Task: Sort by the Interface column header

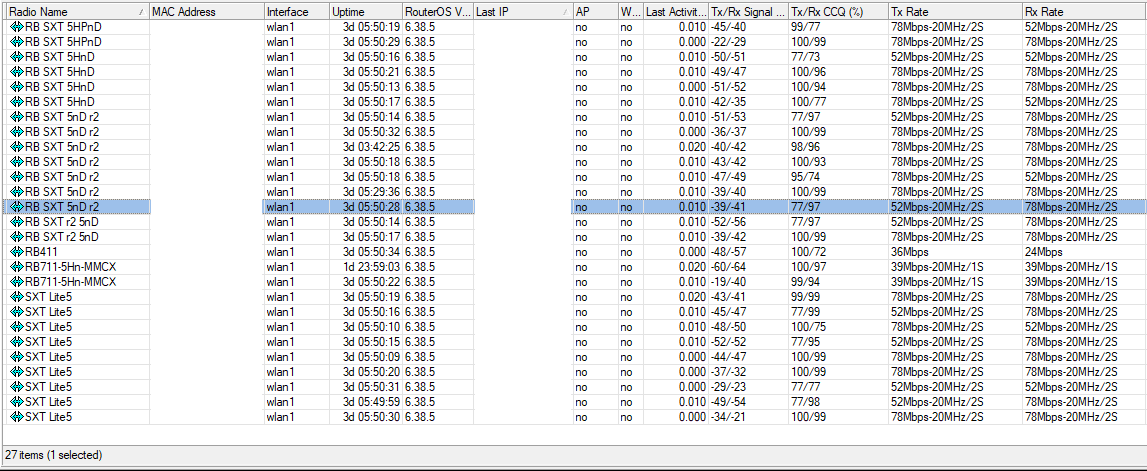Action: tap(296, 12)
